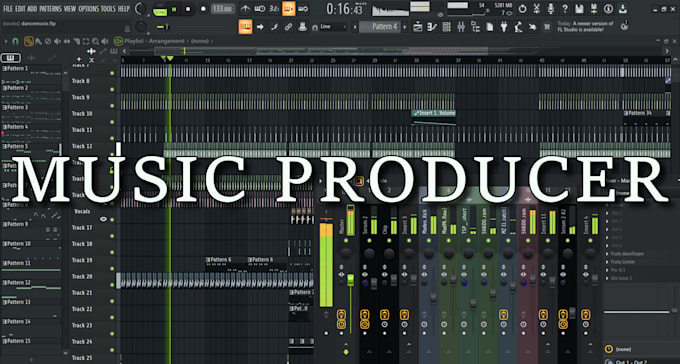Screen dimensions: 680x364
Task: Click the tempo tapper icon
Action: point(518,27)
